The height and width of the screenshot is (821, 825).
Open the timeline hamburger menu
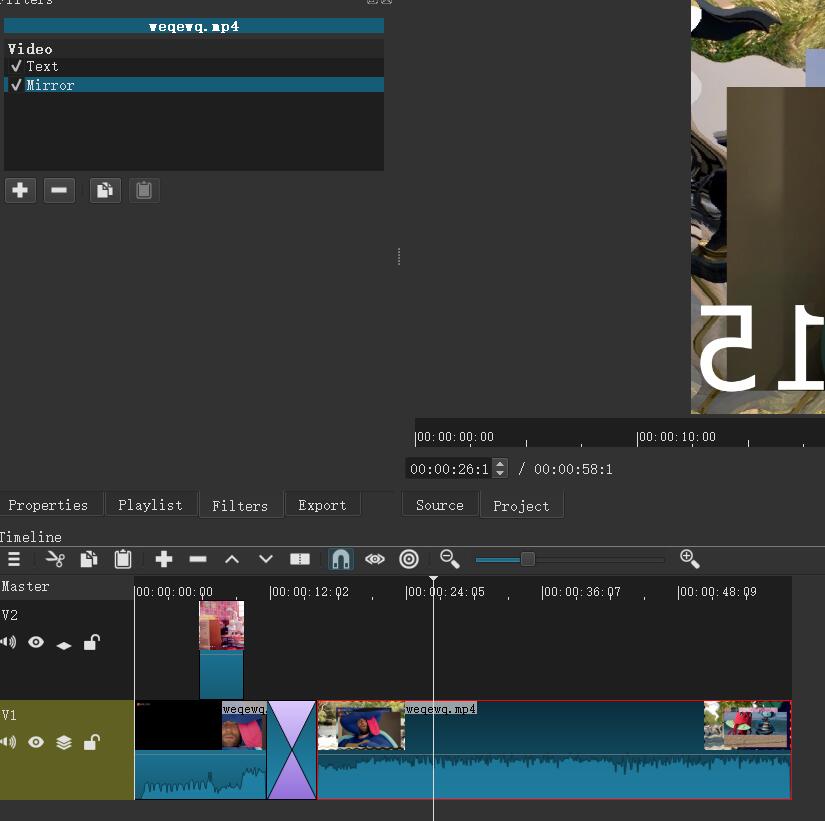click(14, 559)
